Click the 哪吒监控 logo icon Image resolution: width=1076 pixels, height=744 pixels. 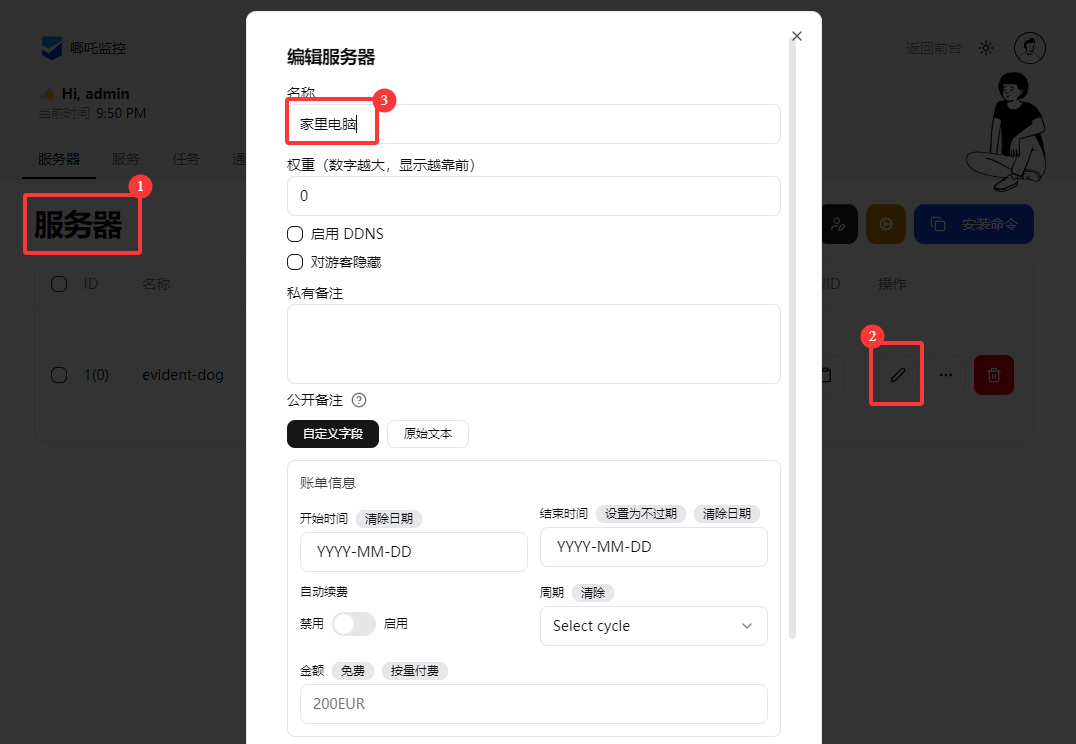51,48
